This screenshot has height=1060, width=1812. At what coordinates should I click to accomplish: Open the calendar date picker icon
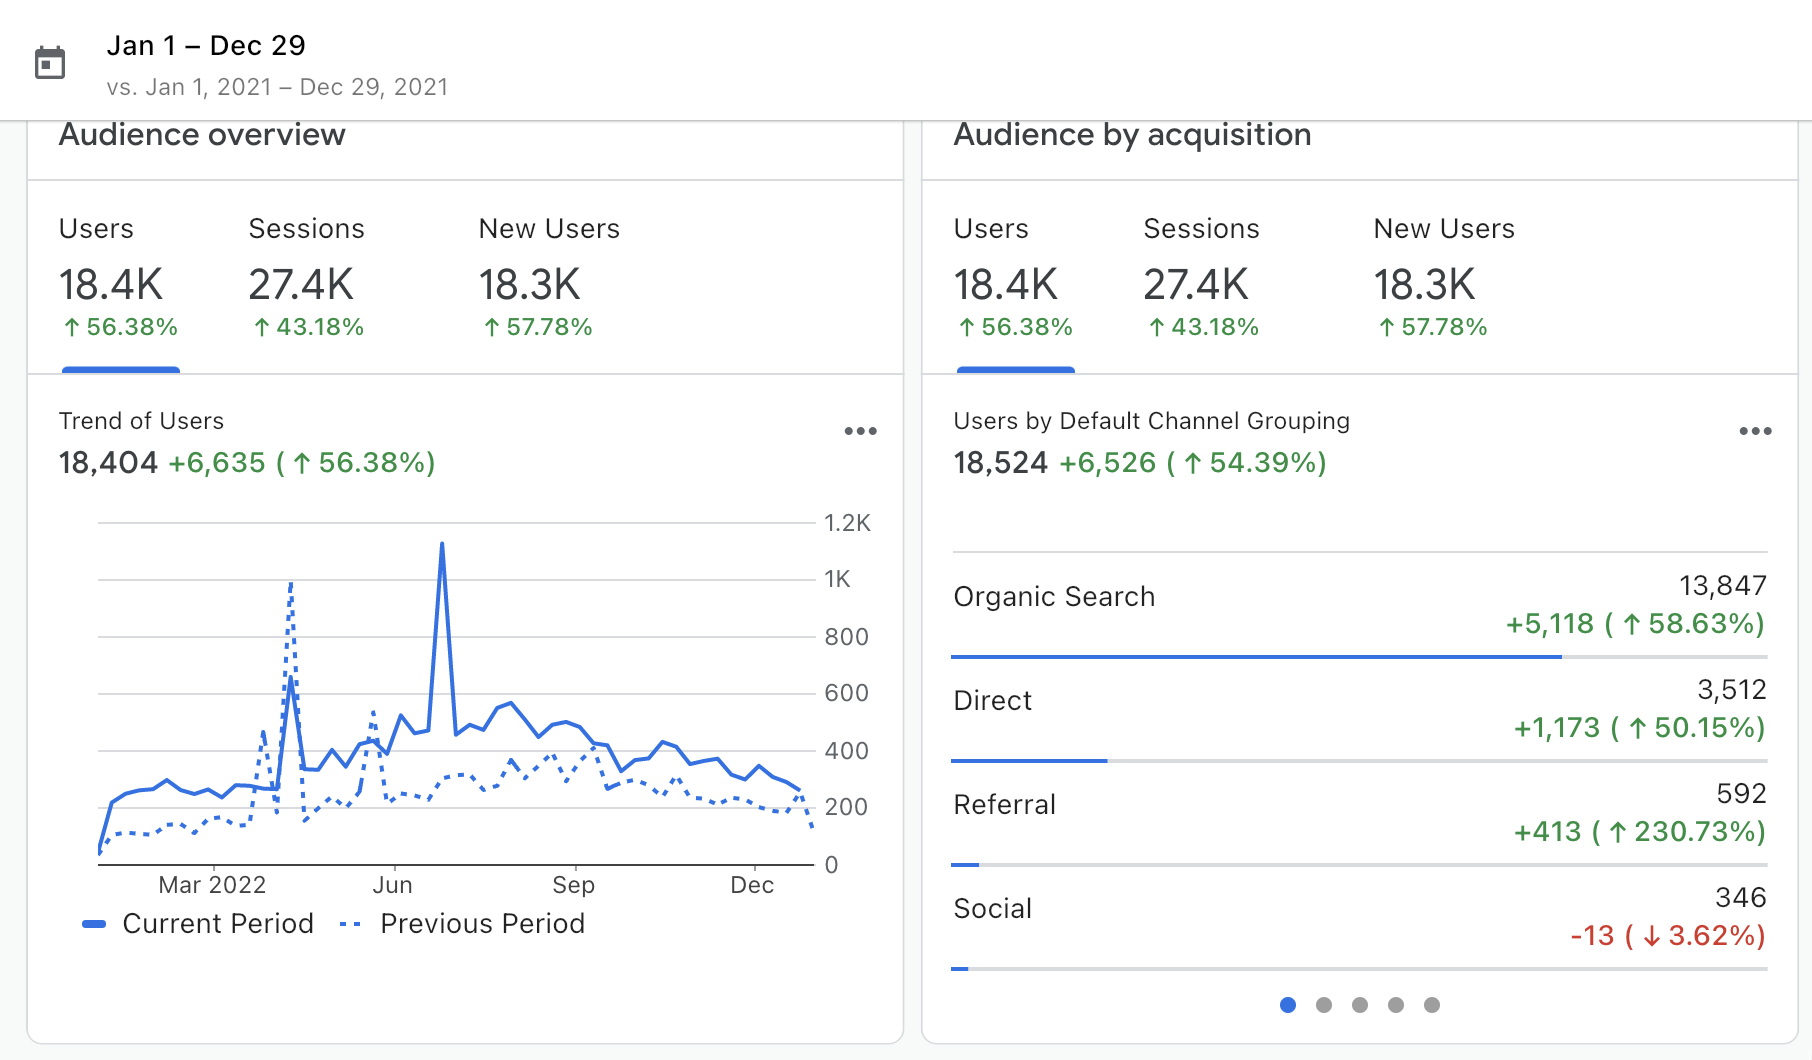(50, 63)
